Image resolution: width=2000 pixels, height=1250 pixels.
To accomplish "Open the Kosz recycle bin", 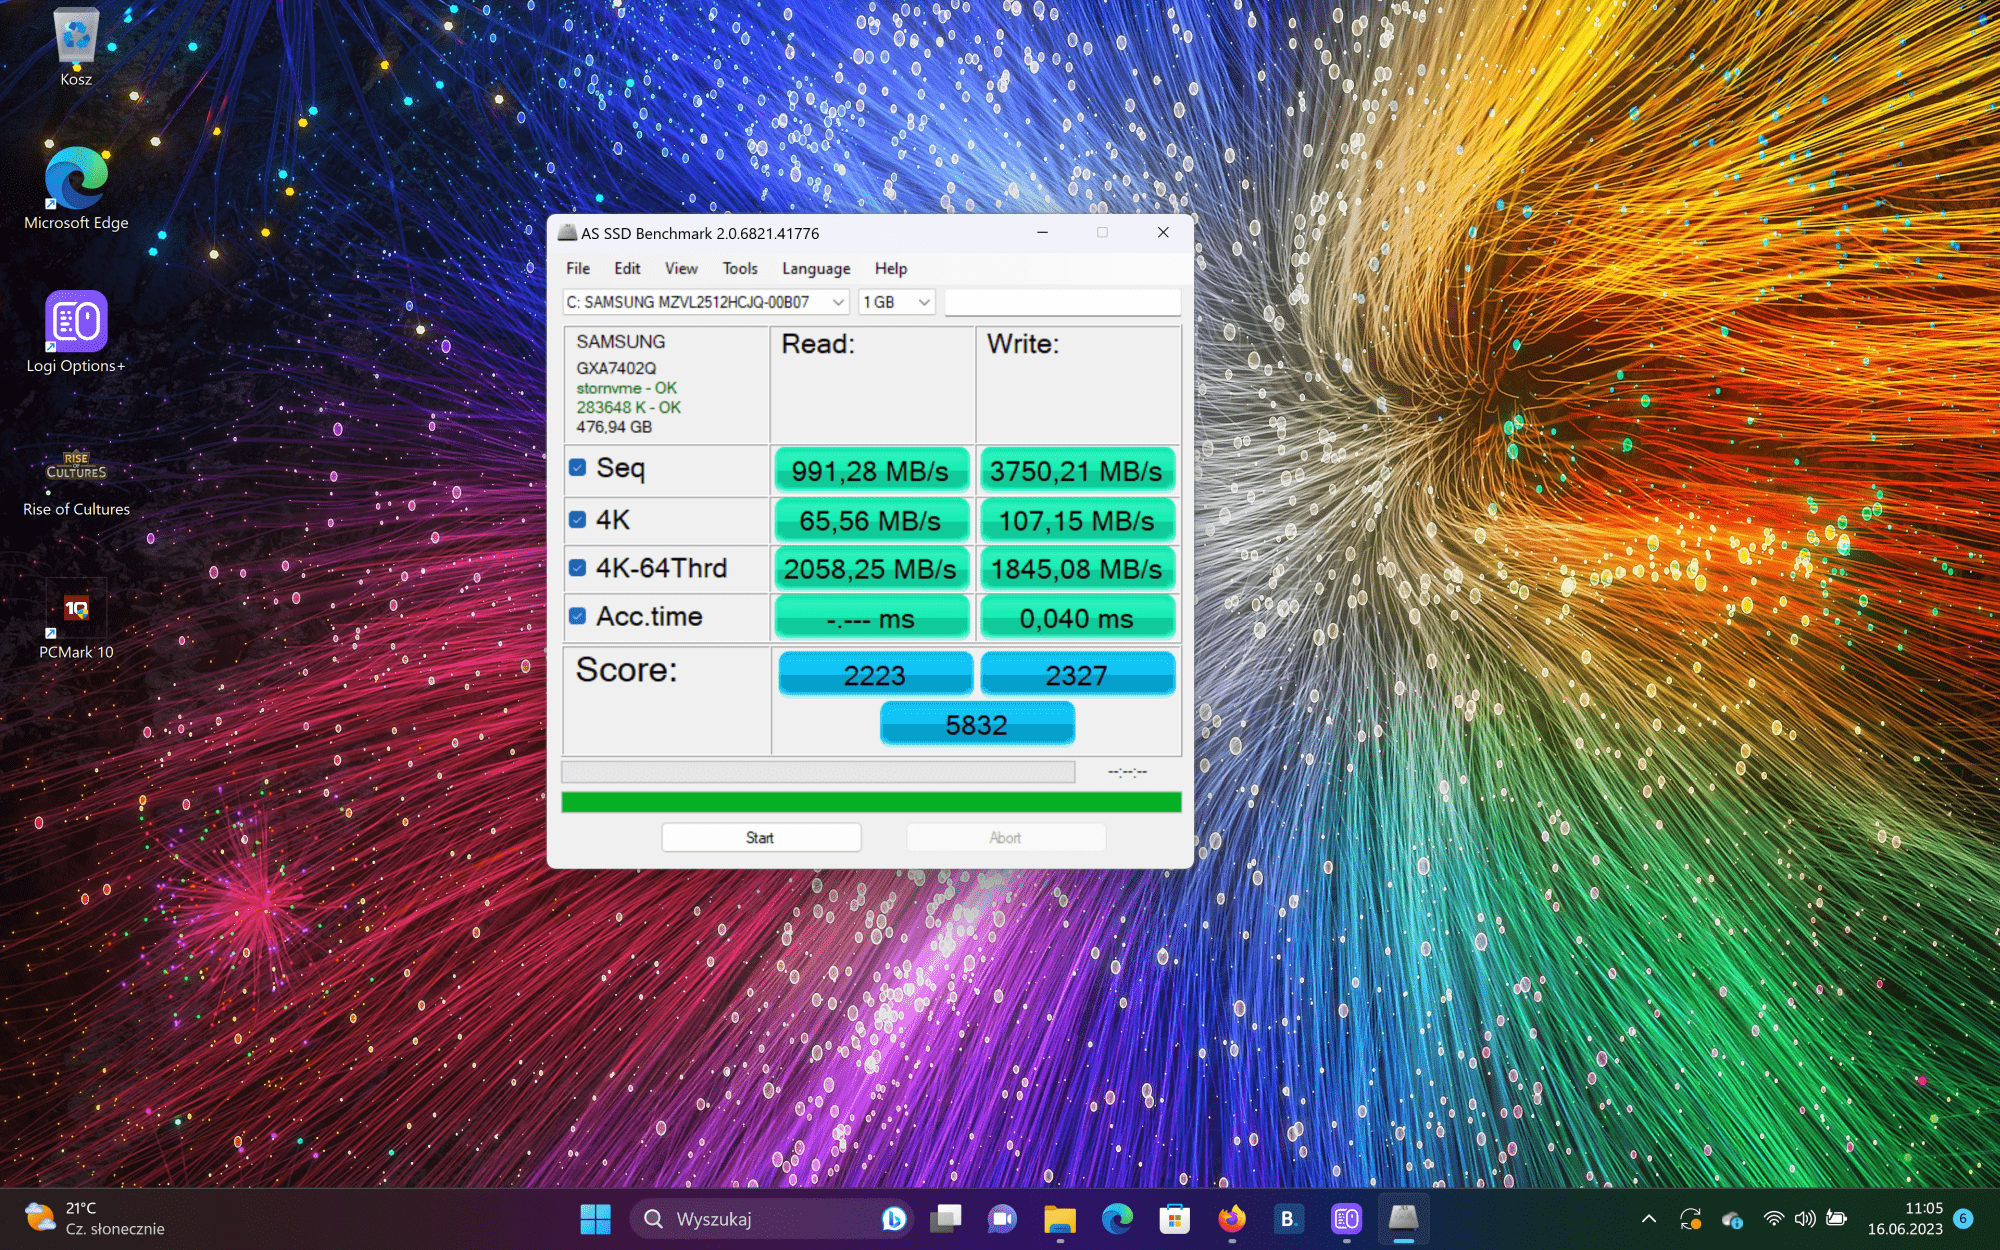I will (x=76, y=37).
